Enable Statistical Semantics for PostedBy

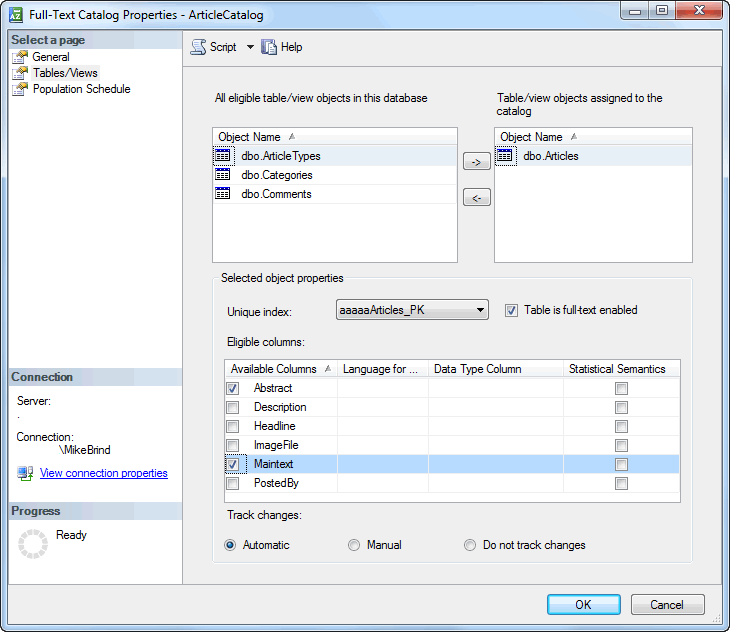point(621,484)
